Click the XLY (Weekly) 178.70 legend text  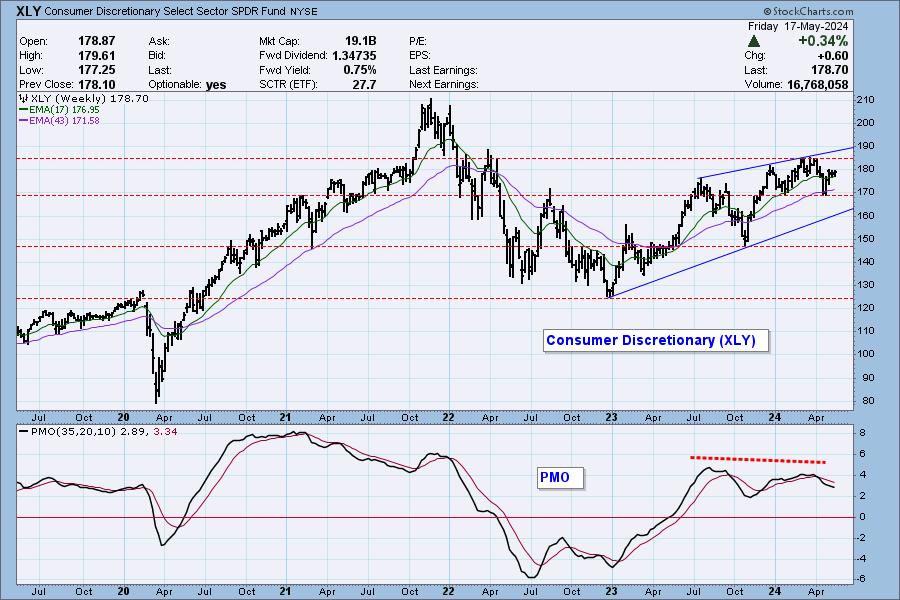click(90, 99)
